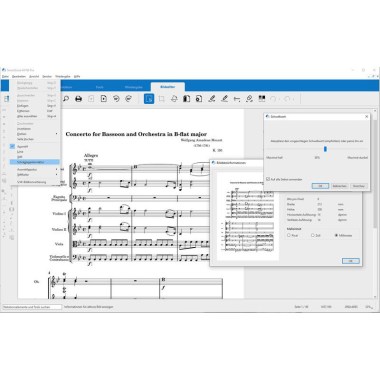The width and height of the screenshot is (380, 380).
Task: Click the rotate-left page icon
Action: pos(116,99)
